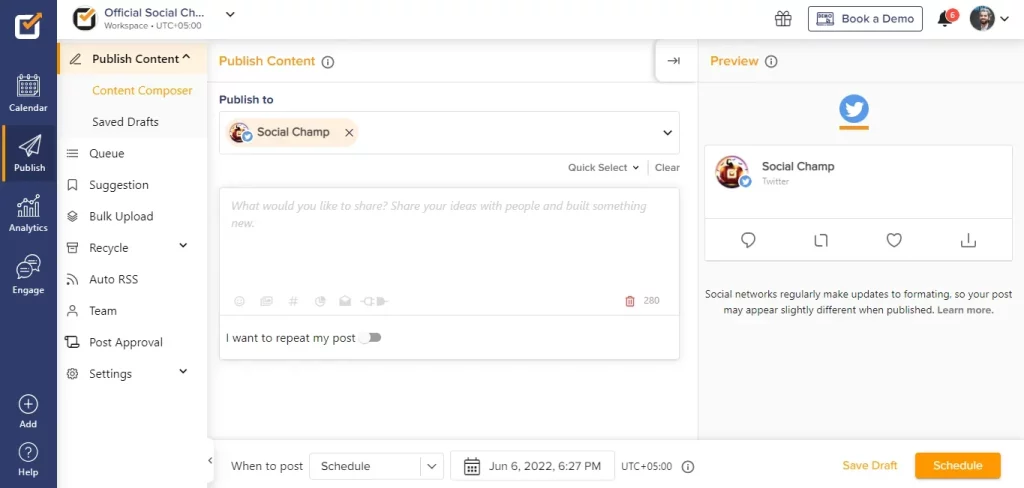Click the UTC+05:00 label beside date
This screenshot has width=1024, height=488.
pyautogui.click(x=646, y=466)
